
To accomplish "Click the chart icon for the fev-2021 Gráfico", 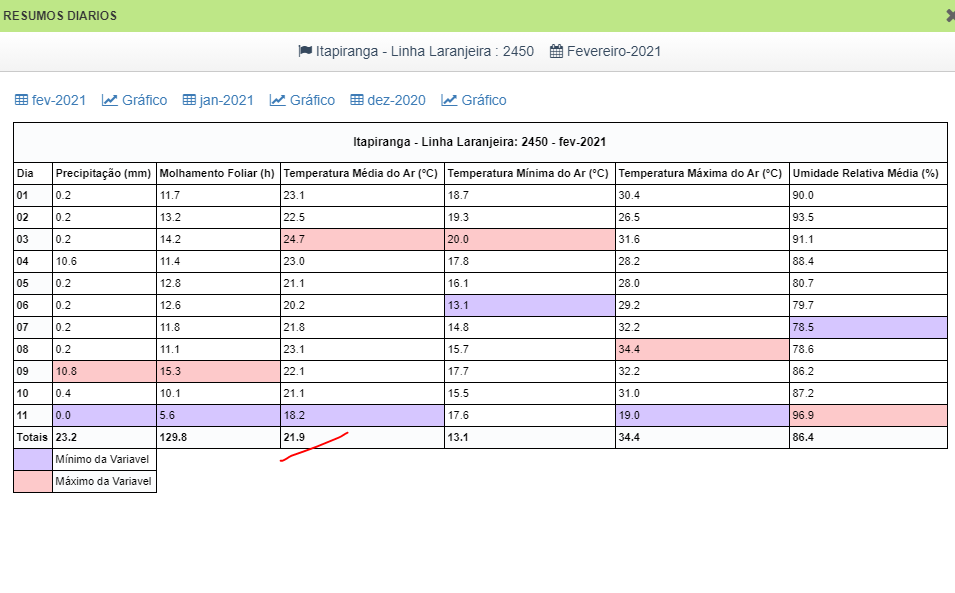I will pyautogui.click(x=110, y=100).
